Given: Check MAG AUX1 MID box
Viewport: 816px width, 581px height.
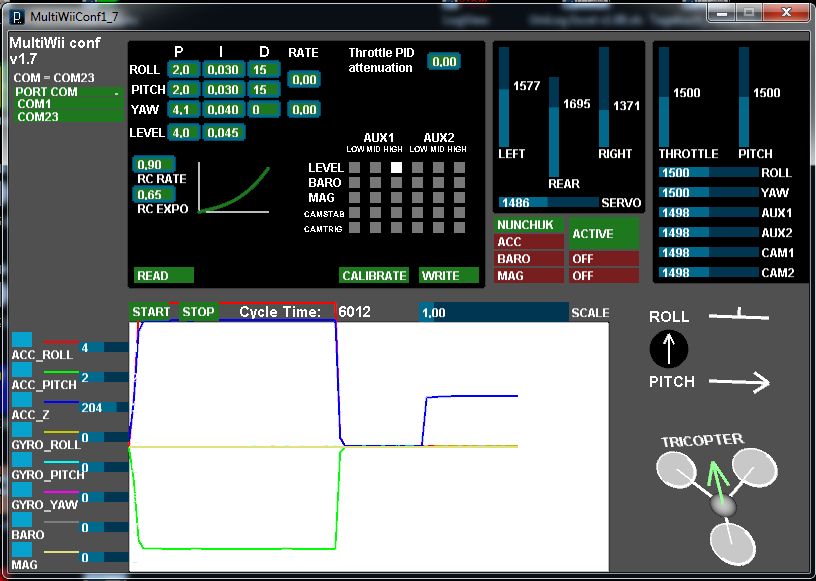Looking at the screenshot, I should (375, 198).
